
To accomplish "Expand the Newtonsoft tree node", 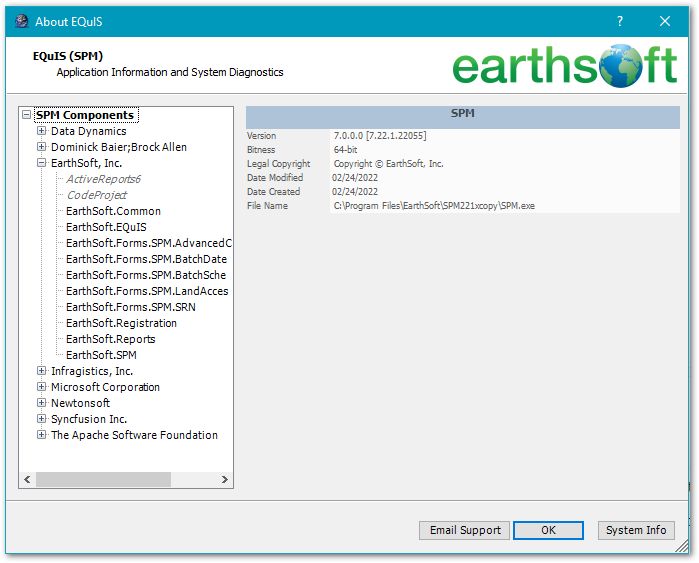I will [x=42, y=403].
